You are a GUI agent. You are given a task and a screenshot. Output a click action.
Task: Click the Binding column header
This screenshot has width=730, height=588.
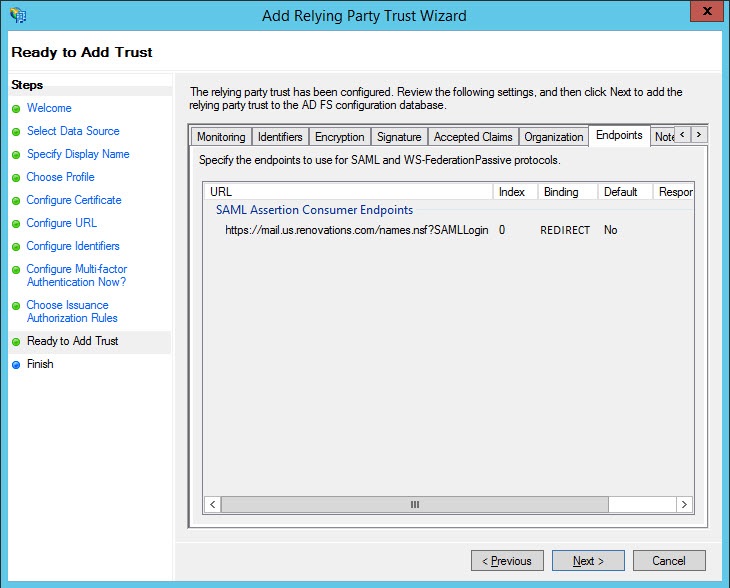(x=561, y=191)
